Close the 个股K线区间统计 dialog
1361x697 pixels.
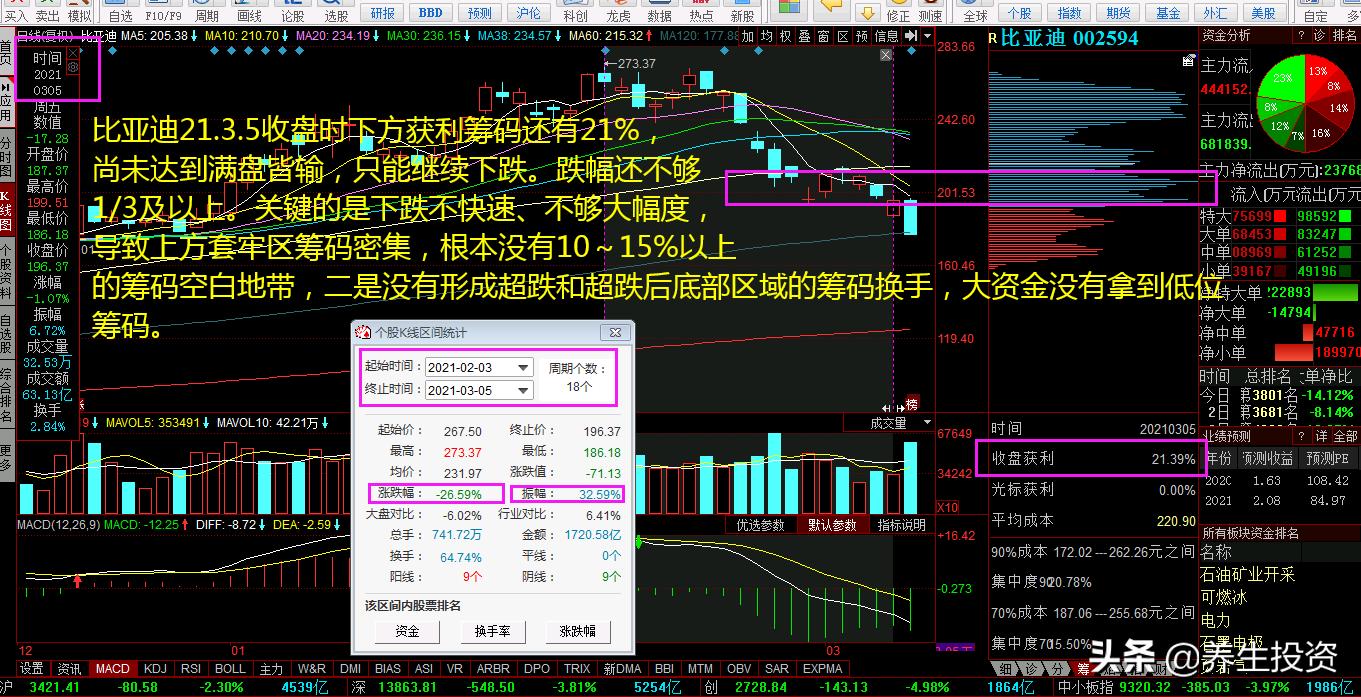click(x=615, y=332)
